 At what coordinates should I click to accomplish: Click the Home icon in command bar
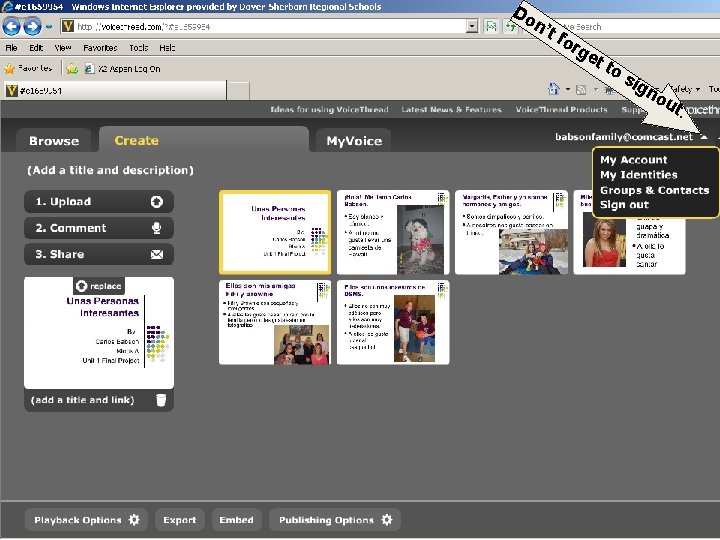pyautogui.click(x=554, y=89)
